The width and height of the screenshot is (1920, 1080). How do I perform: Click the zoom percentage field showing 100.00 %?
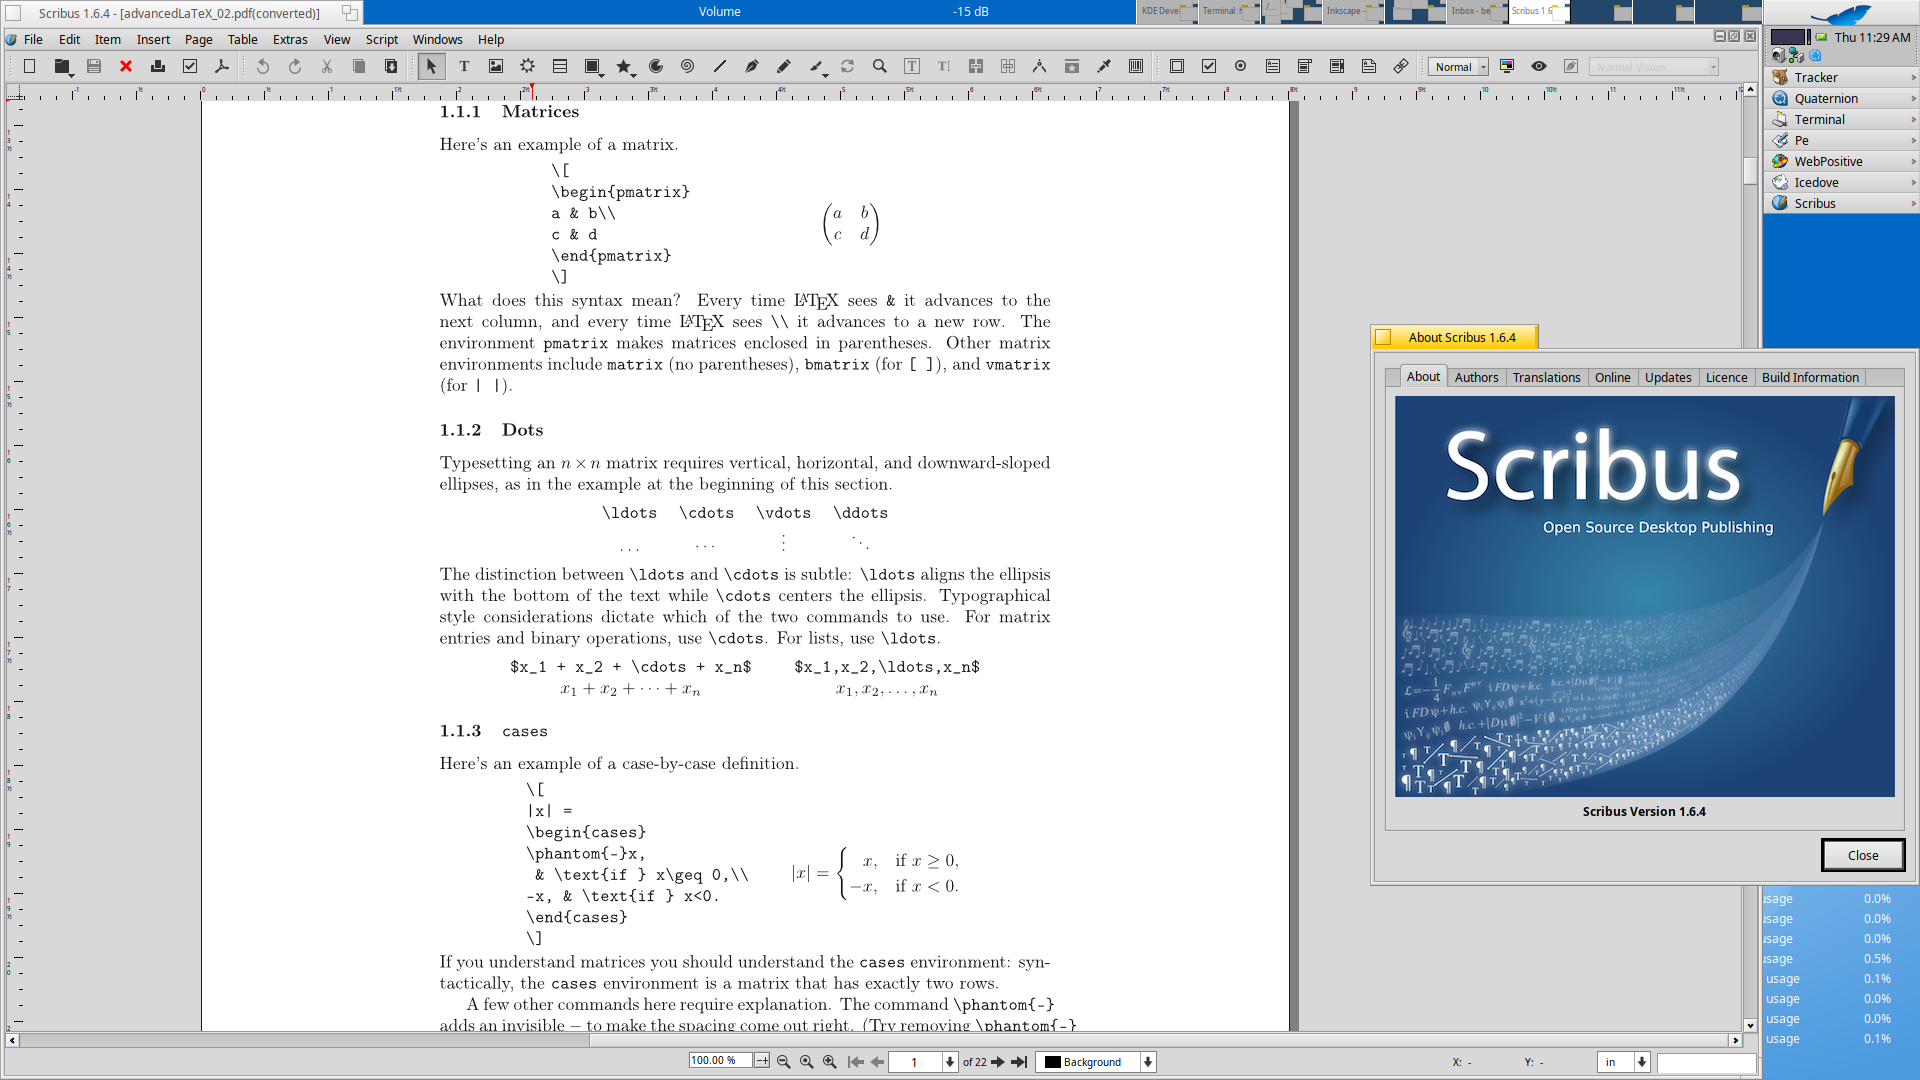pyautogui.click(x=720, y=1061)
